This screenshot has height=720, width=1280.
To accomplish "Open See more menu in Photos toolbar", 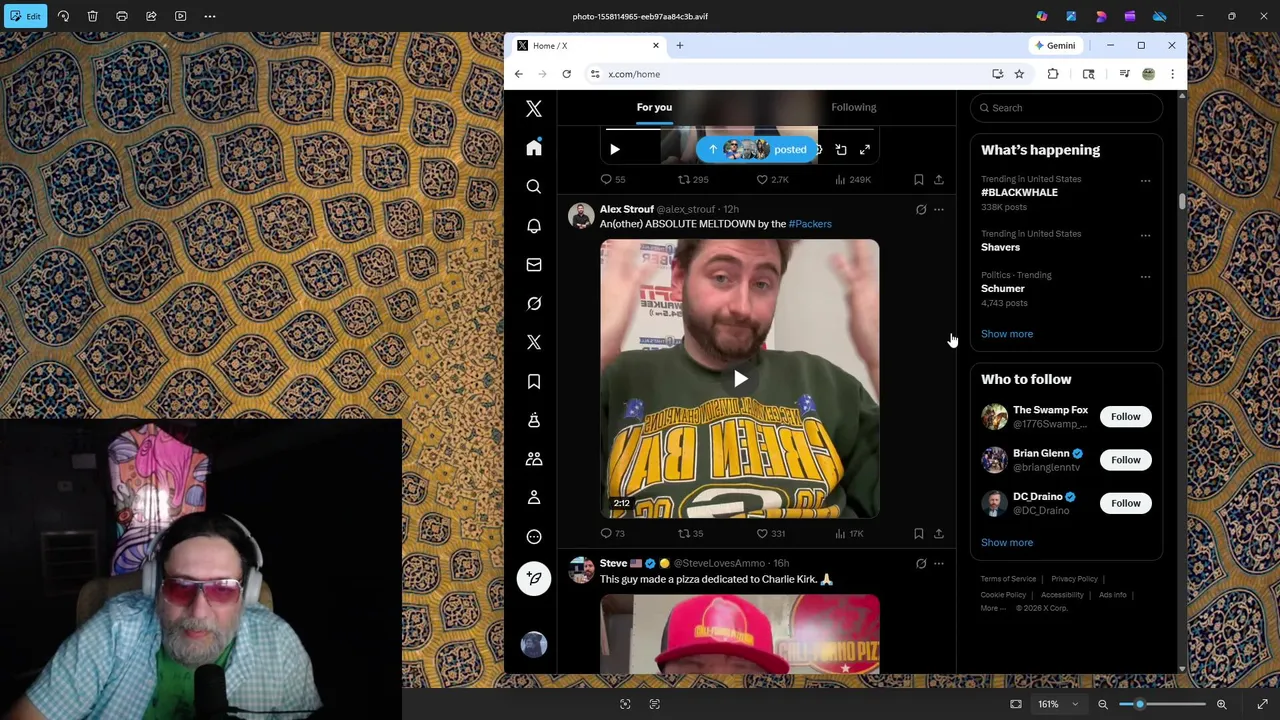I will pos(210,16).
